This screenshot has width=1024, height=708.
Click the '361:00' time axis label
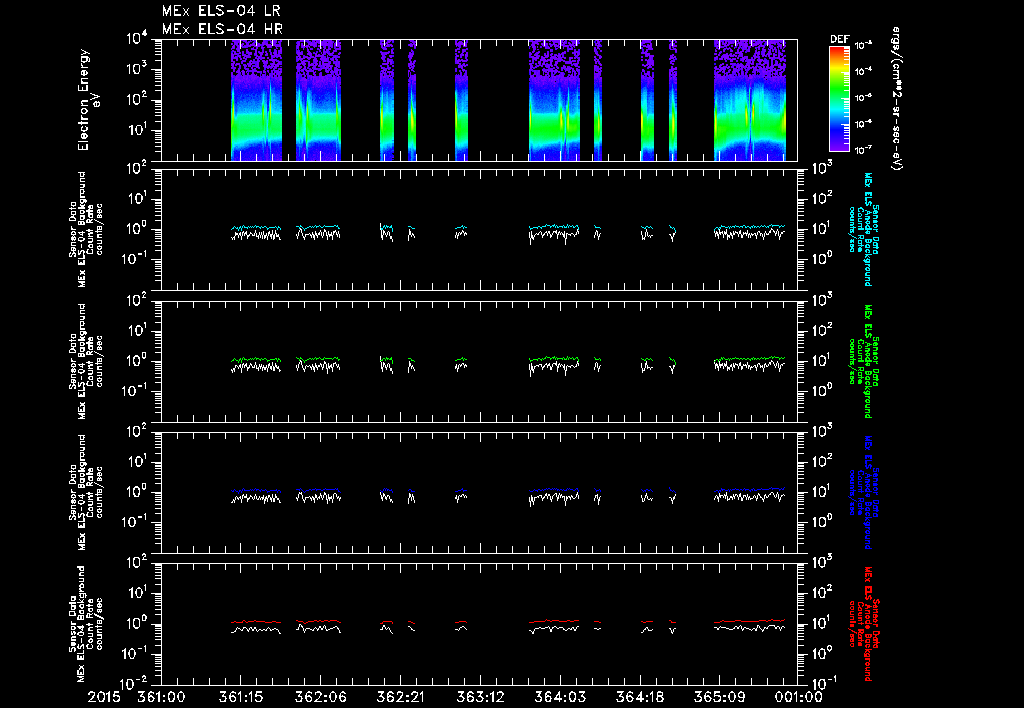[x=161, y=697]
